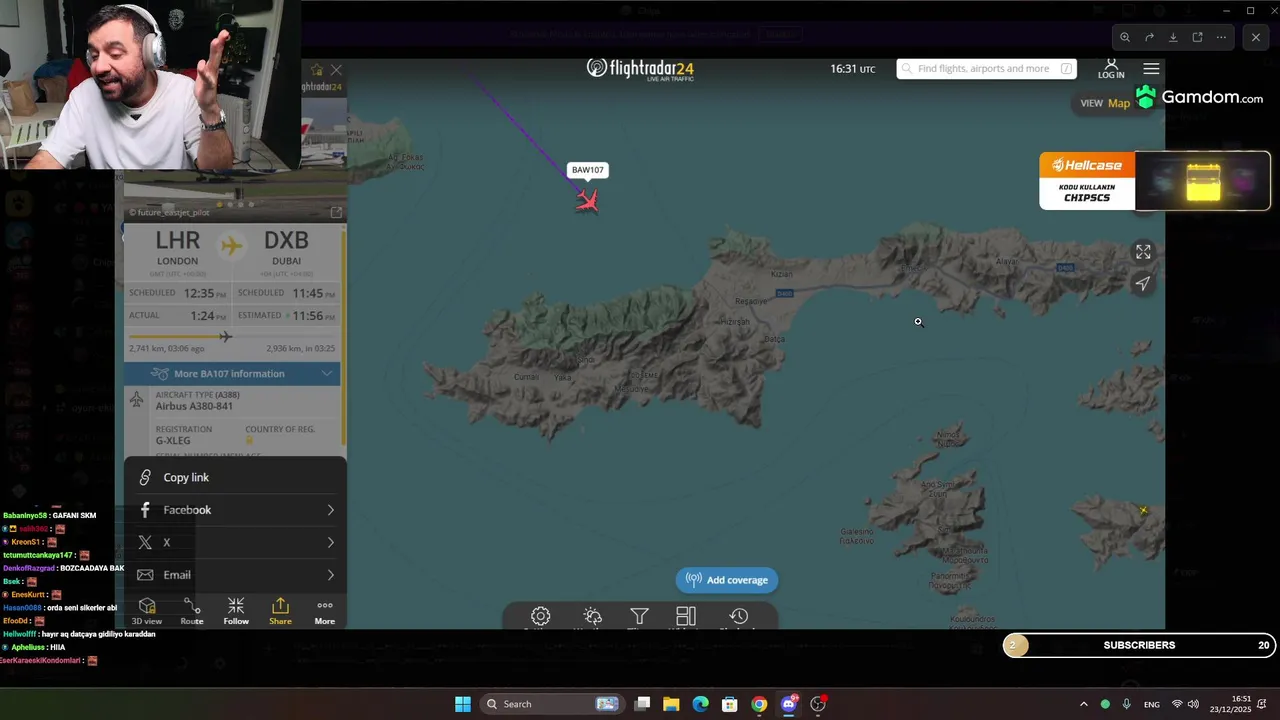The image size is (1280, 720).
Task: Open the Widgets layout icon
Action: (686, 617)
